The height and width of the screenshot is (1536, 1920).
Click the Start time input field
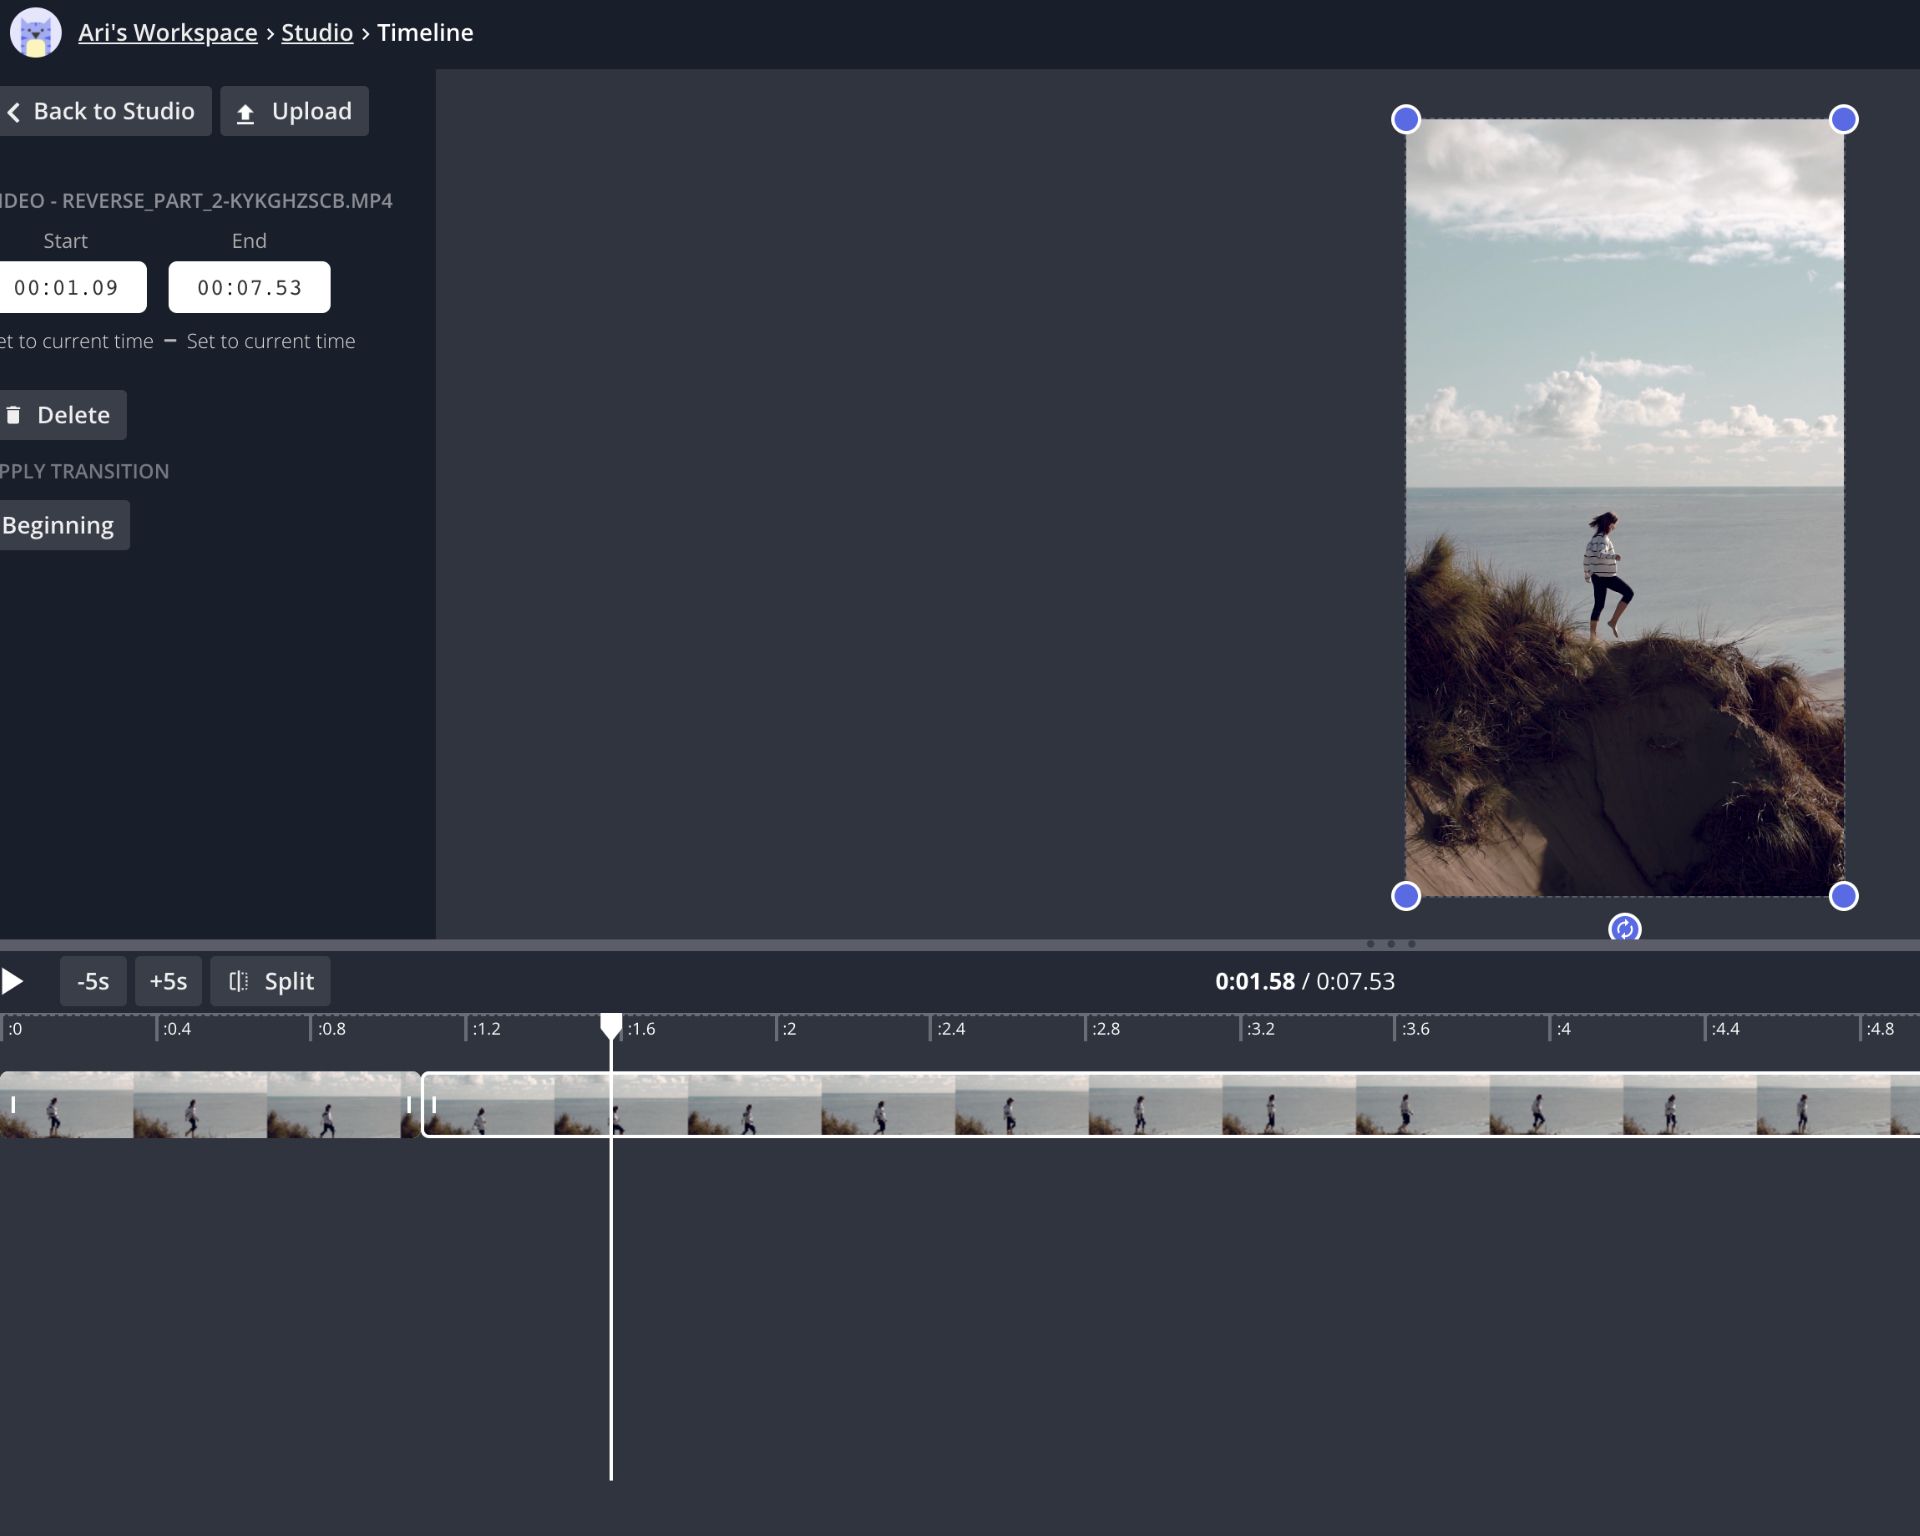click(x=68, y=288)
